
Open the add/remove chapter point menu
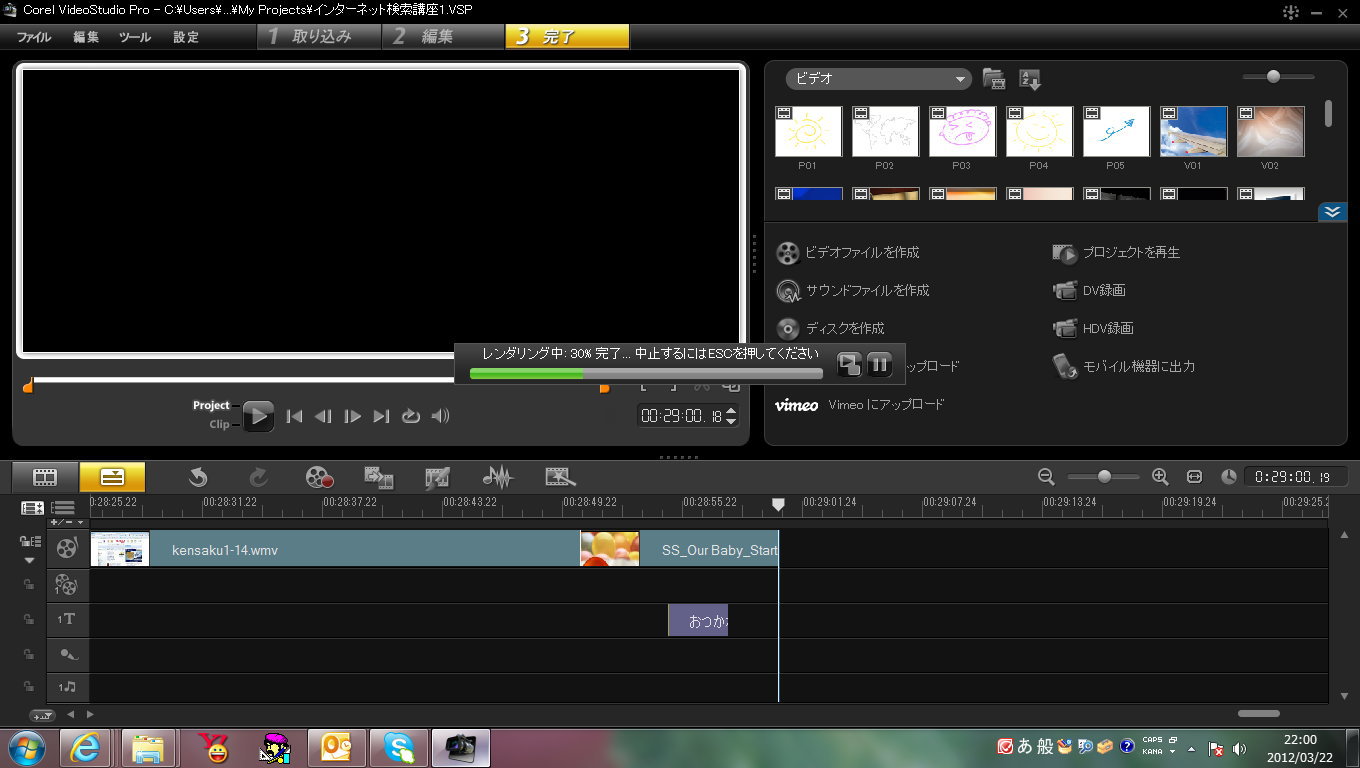pos(67,522)
